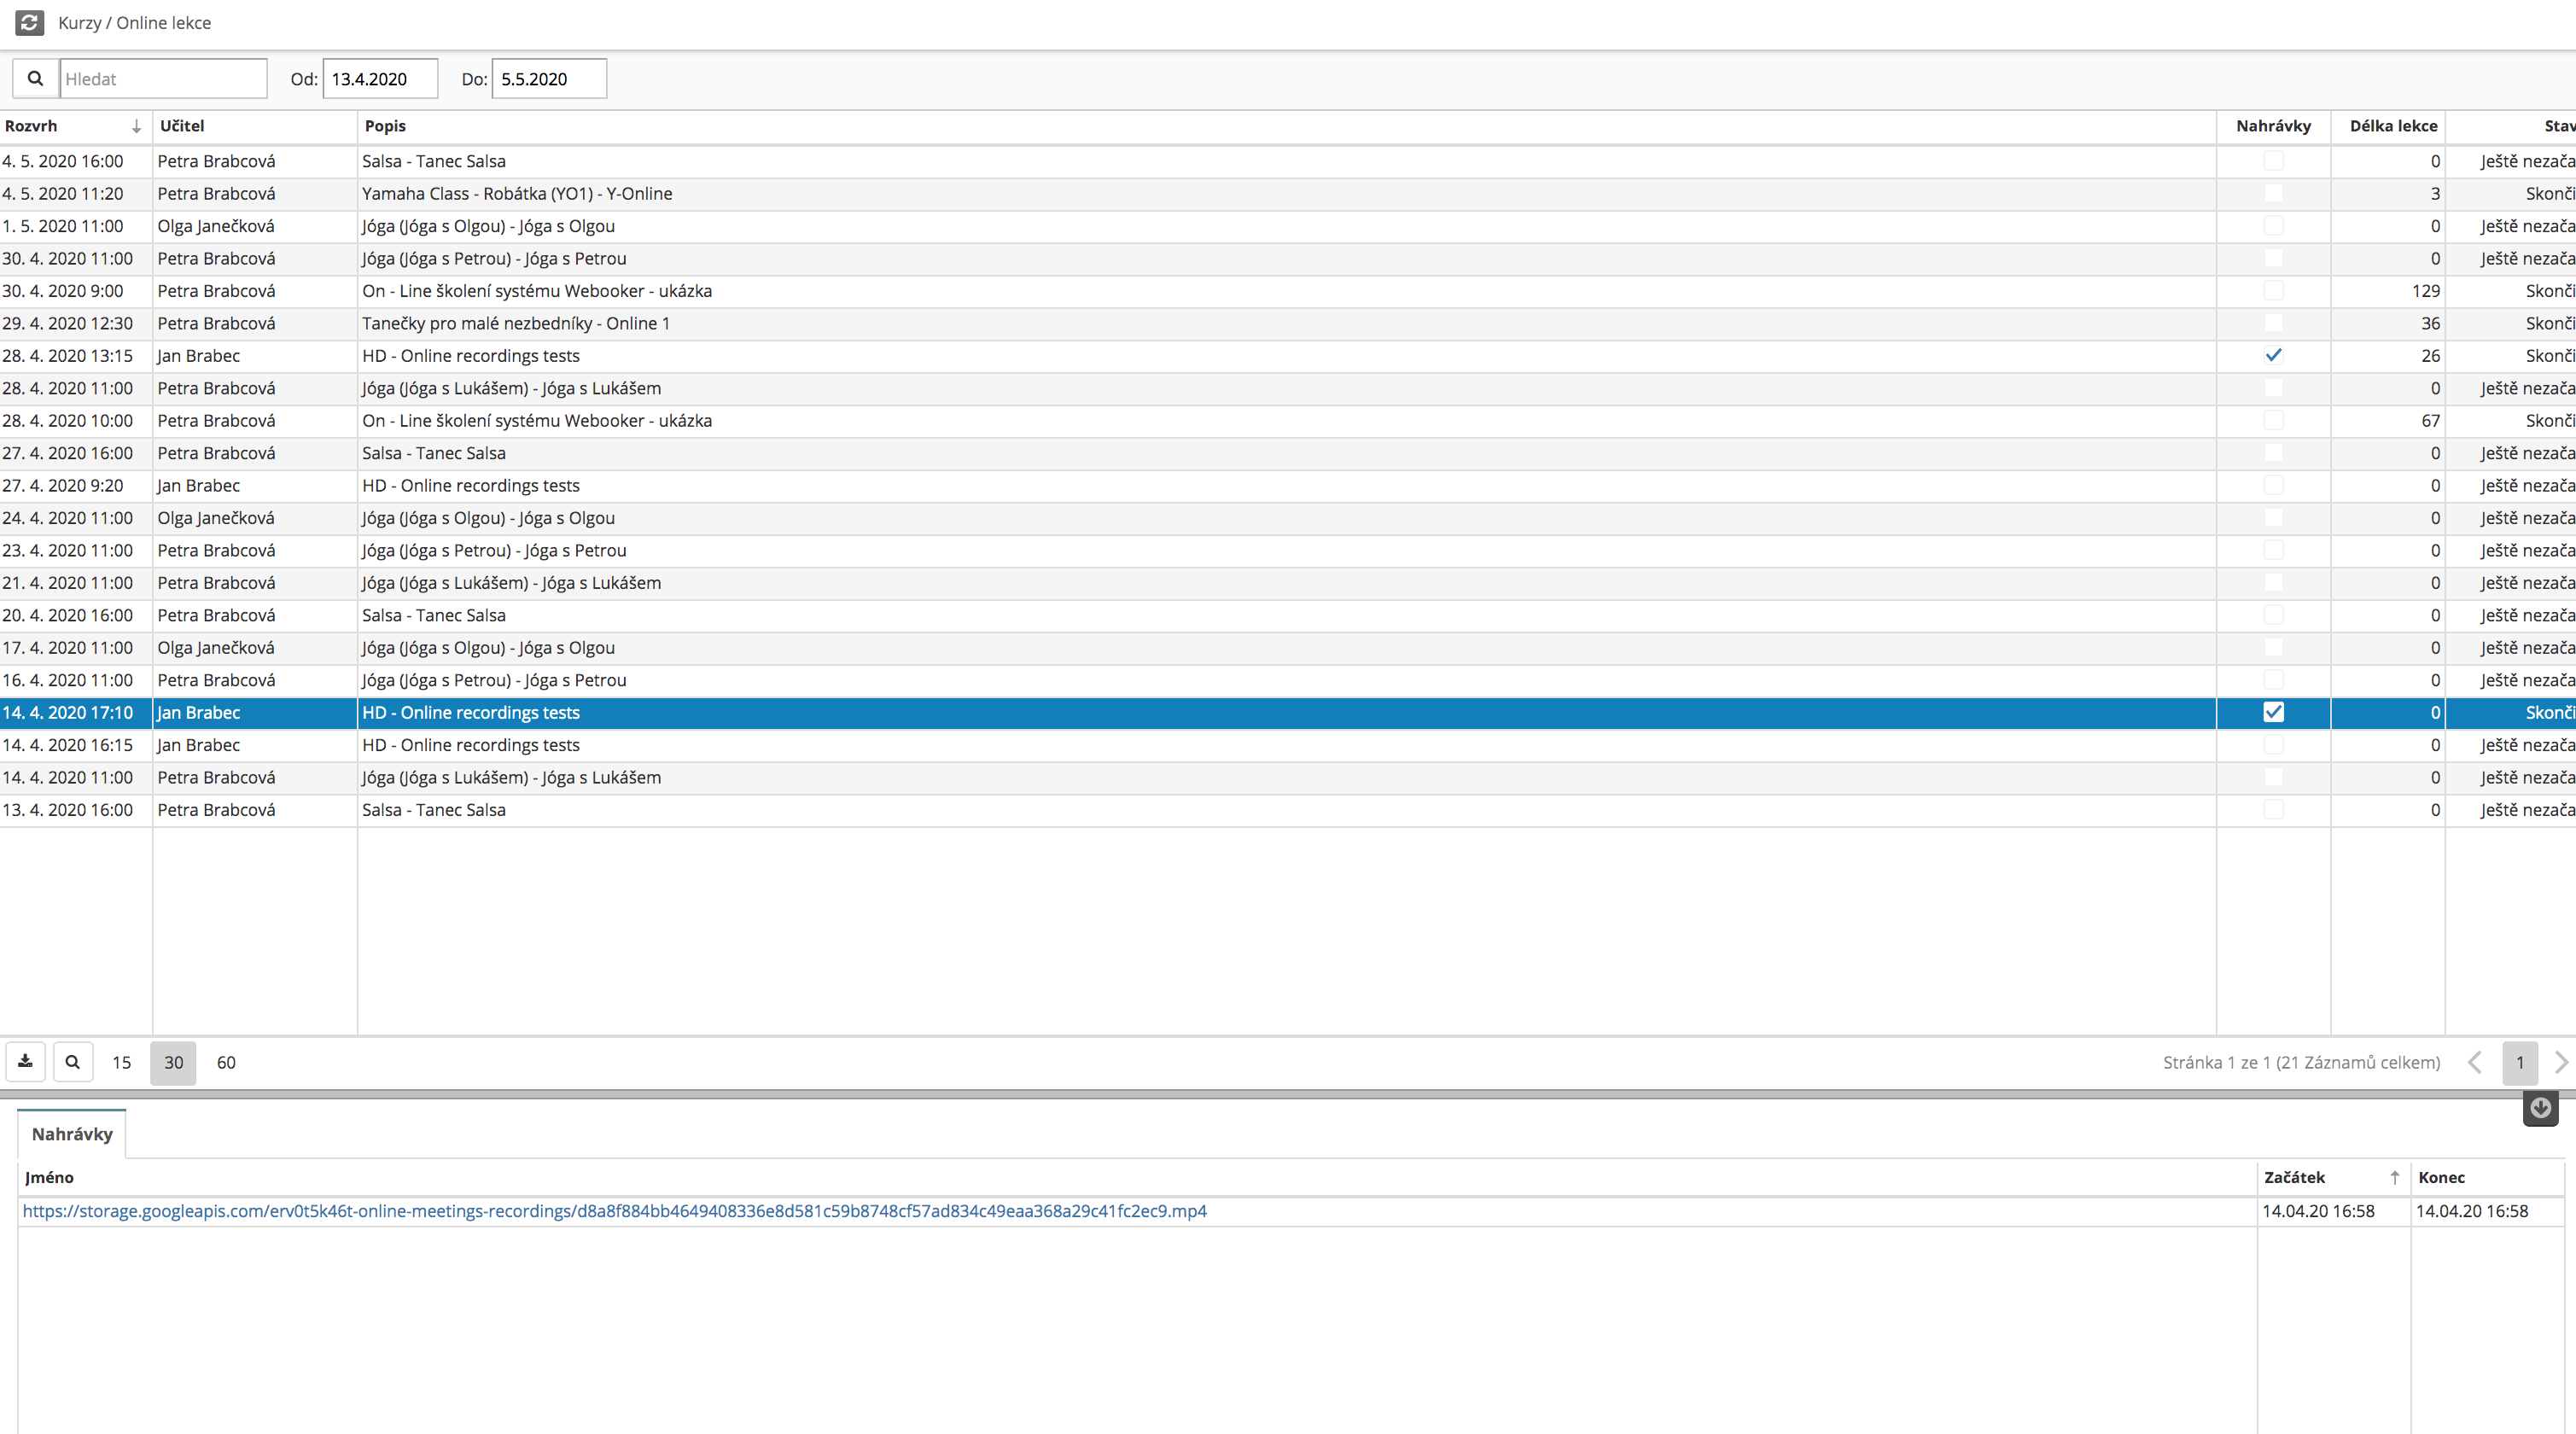
Task: Click the footer magnifier filter icon
Action: point(72,1062)
